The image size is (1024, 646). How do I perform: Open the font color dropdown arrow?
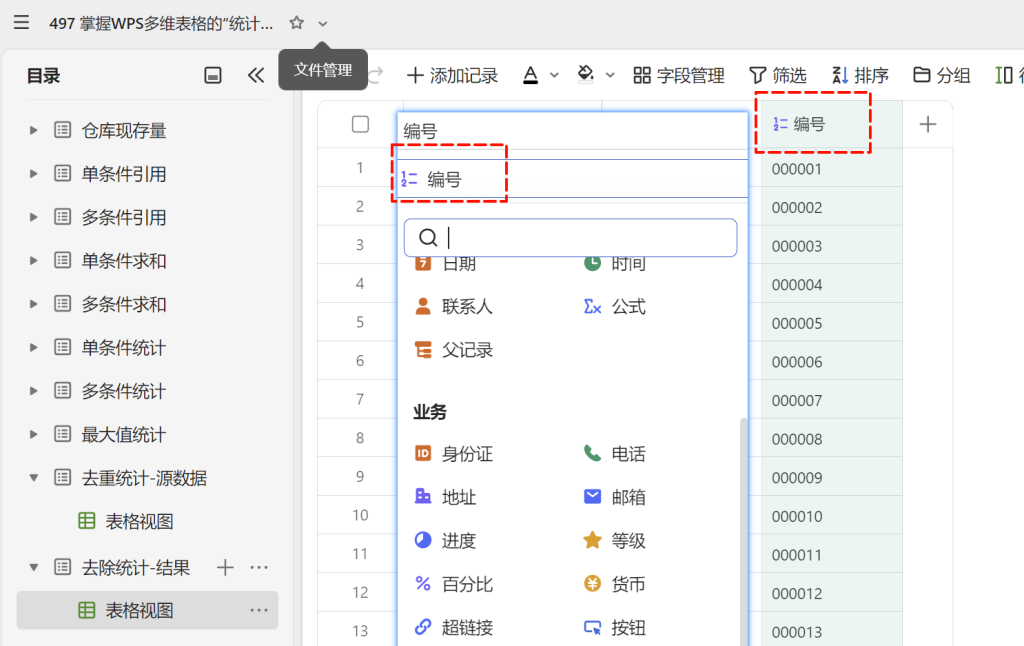point(554,76)
